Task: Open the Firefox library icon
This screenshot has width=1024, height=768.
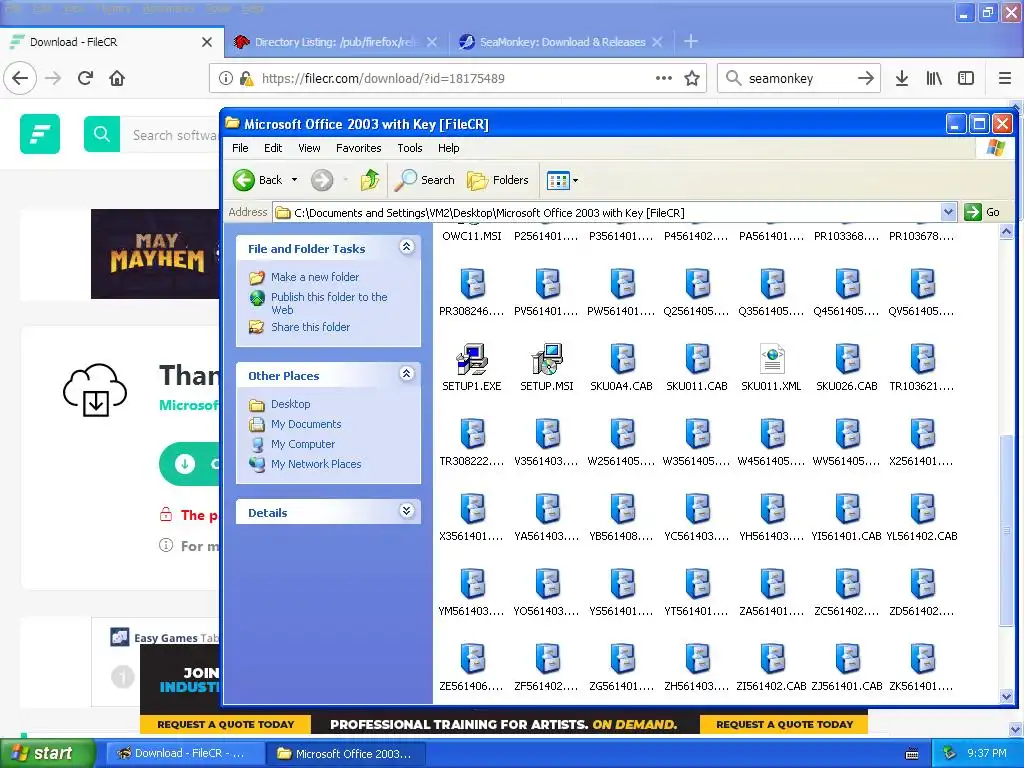Action: (934, 78)
